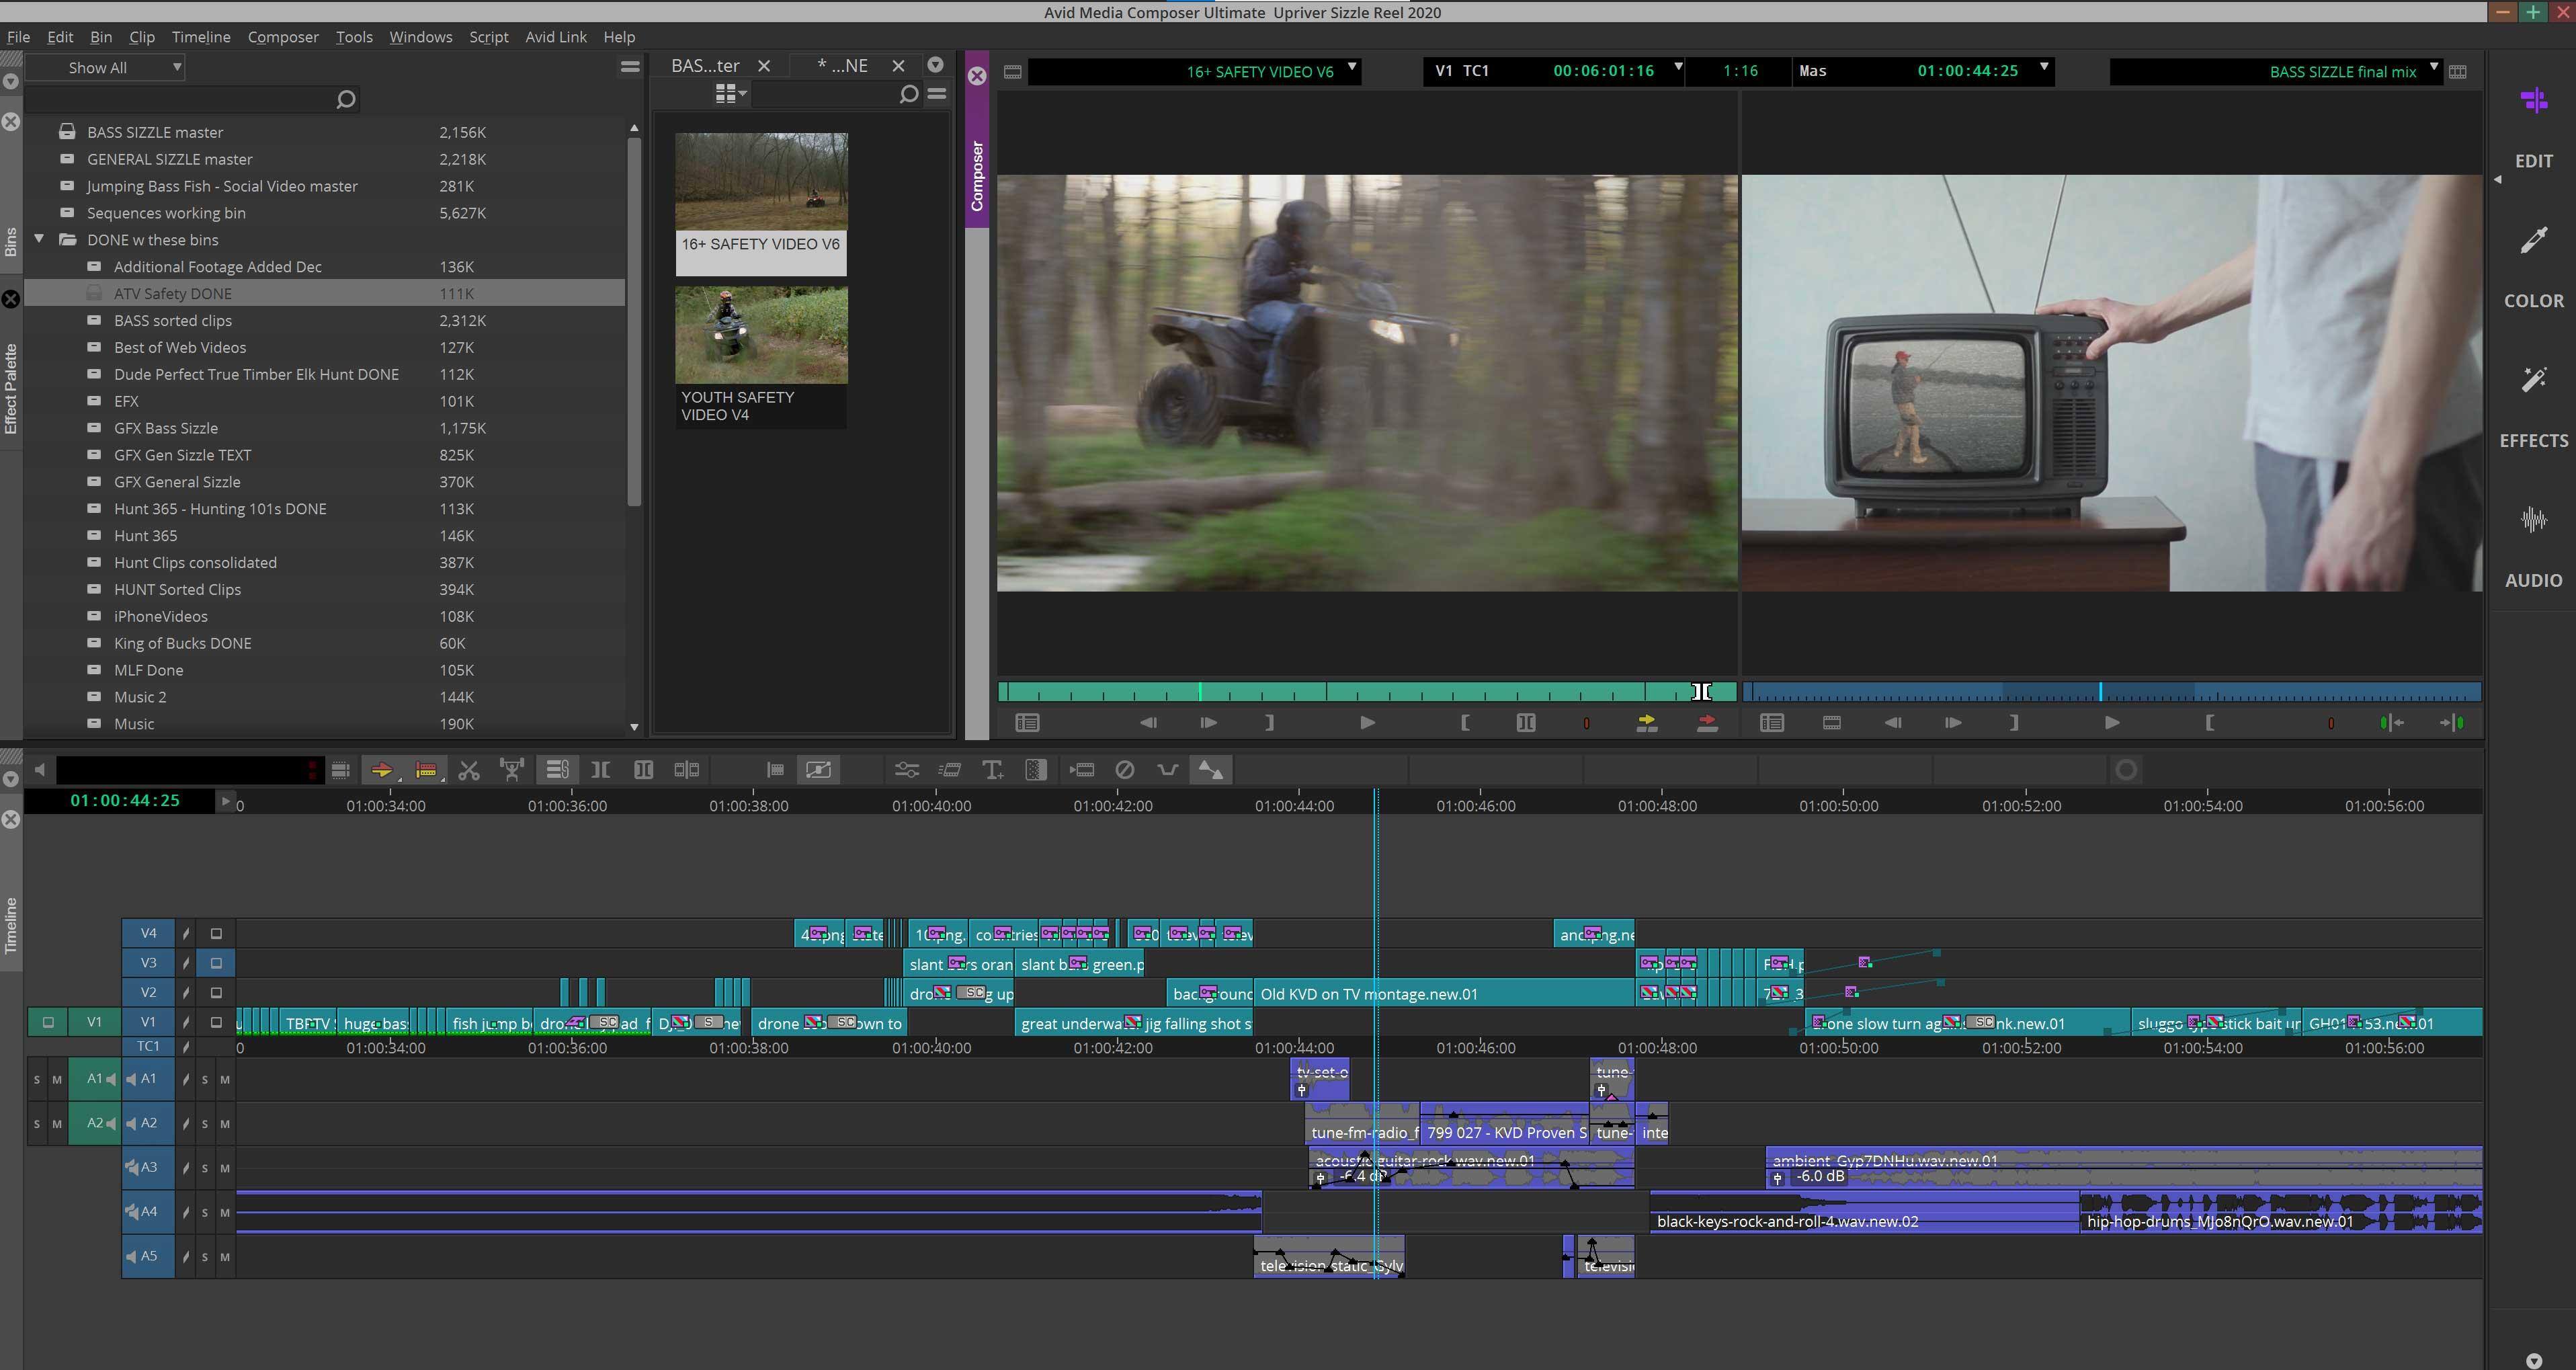
Task: Toggle the V3 track monitor box
Action: pyautogui.click(x=216, y=963)
